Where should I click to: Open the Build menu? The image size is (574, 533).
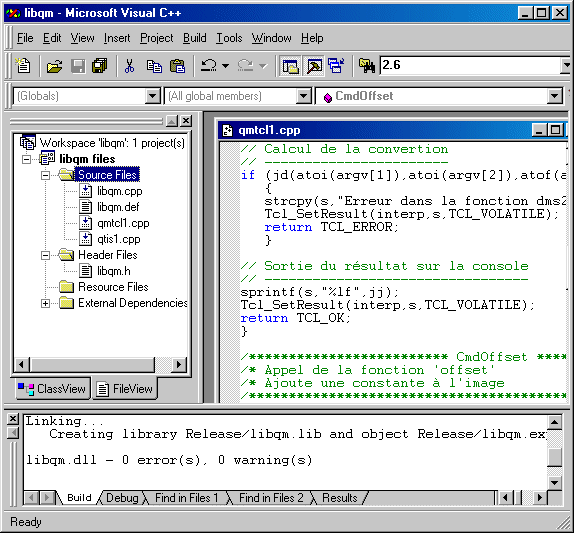coord(195,38)
